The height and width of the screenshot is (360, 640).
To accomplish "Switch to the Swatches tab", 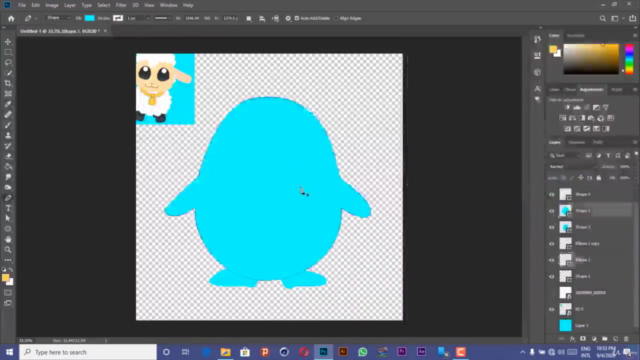I will click(x=576, y=36).
